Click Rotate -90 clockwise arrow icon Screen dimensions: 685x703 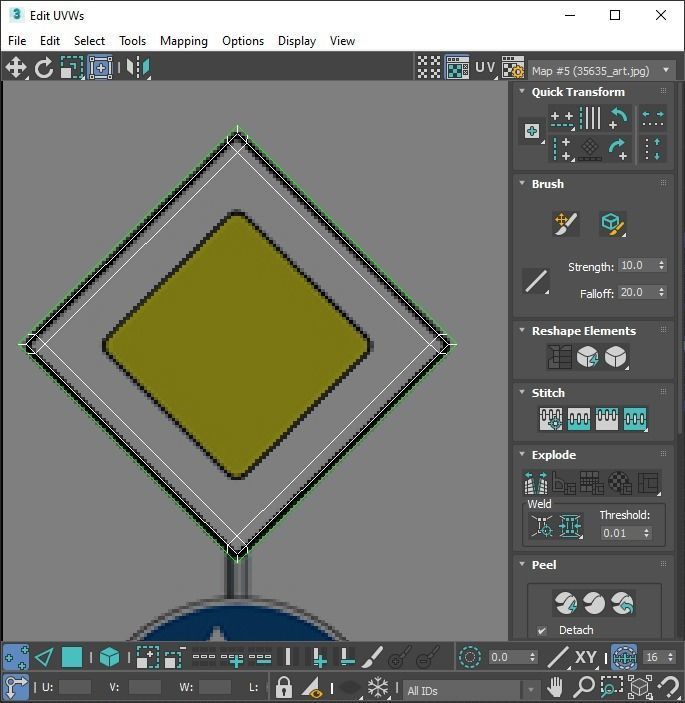click(619, 149)
